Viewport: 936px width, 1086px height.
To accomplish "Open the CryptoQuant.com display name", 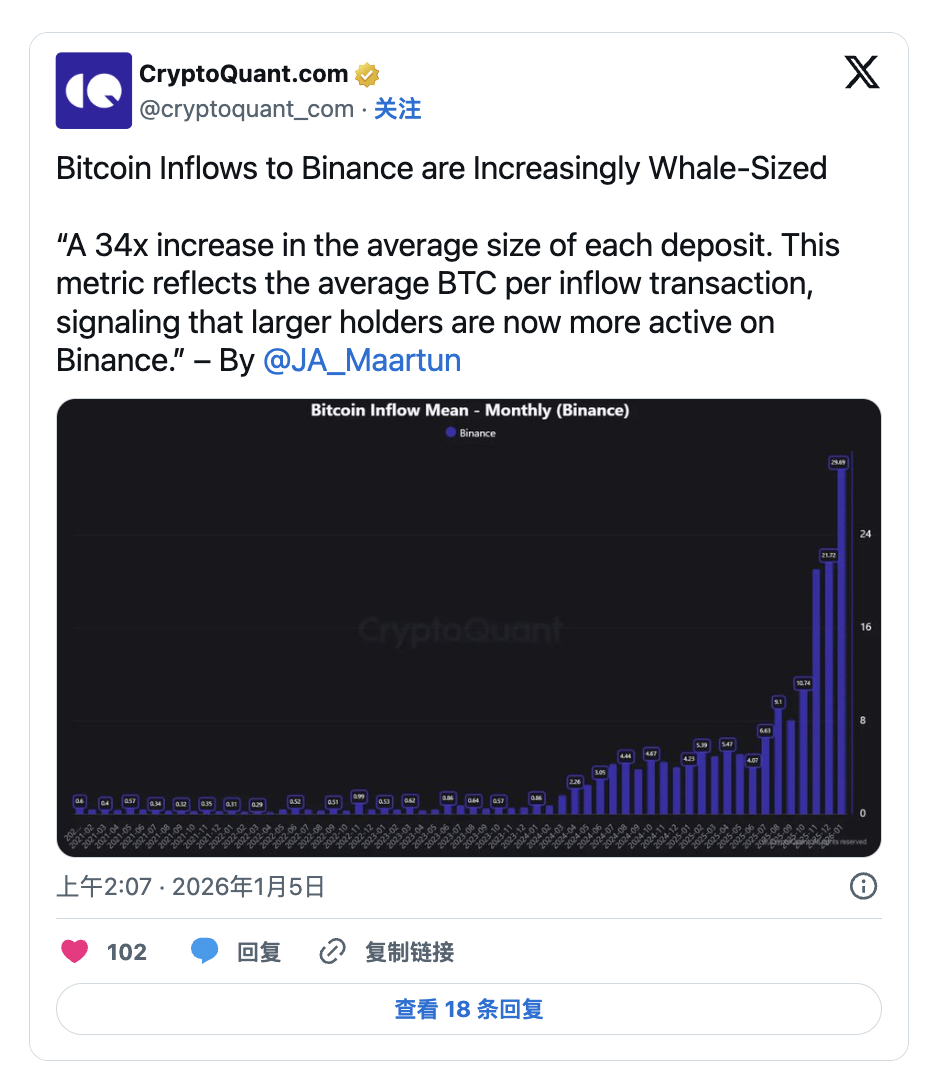I will point(243,74).
